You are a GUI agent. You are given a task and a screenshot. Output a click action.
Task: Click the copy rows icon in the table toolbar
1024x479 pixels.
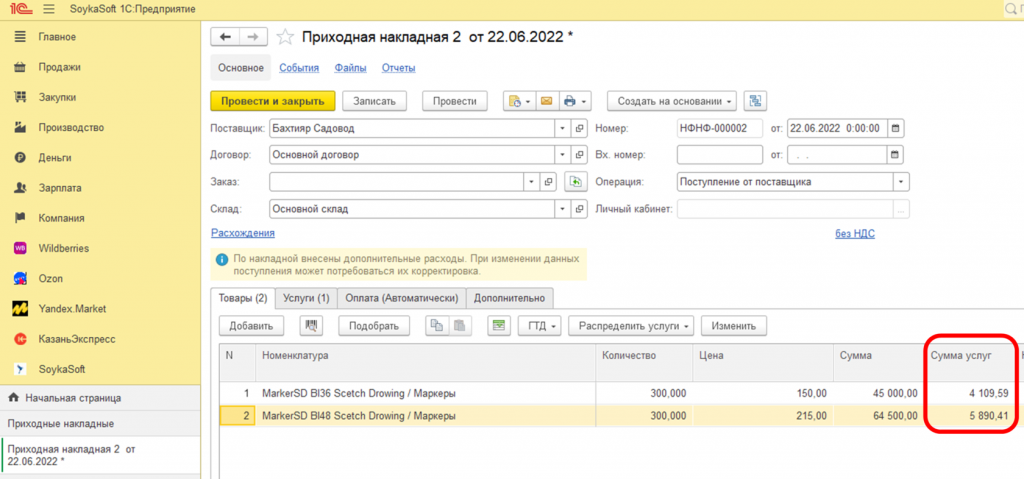pyautogui.click(x=436, y=326)
